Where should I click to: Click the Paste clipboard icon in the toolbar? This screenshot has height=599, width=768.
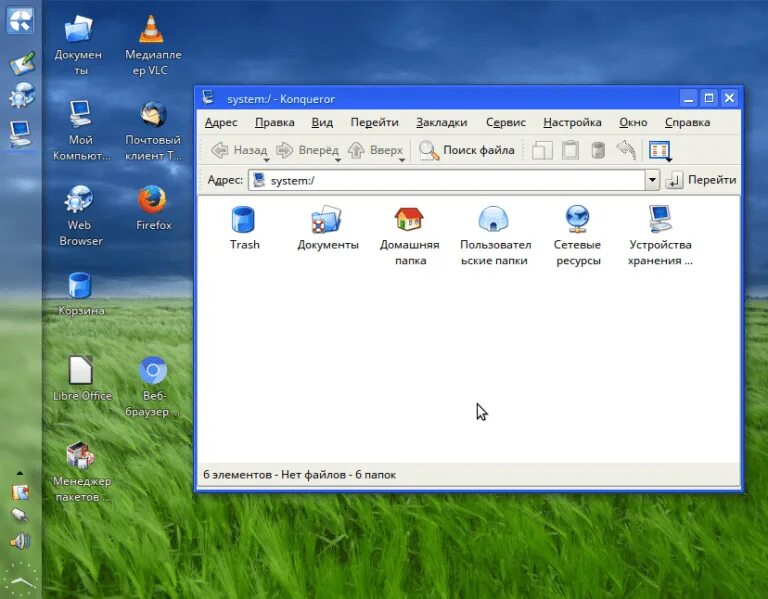pyautogui.click(x=570, y=150)
